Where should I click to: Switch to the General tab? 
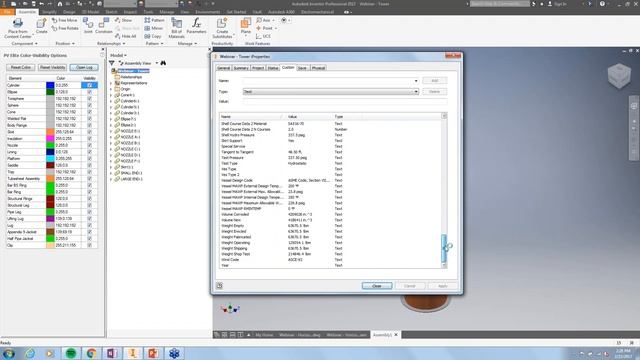(x=224, y=68)
